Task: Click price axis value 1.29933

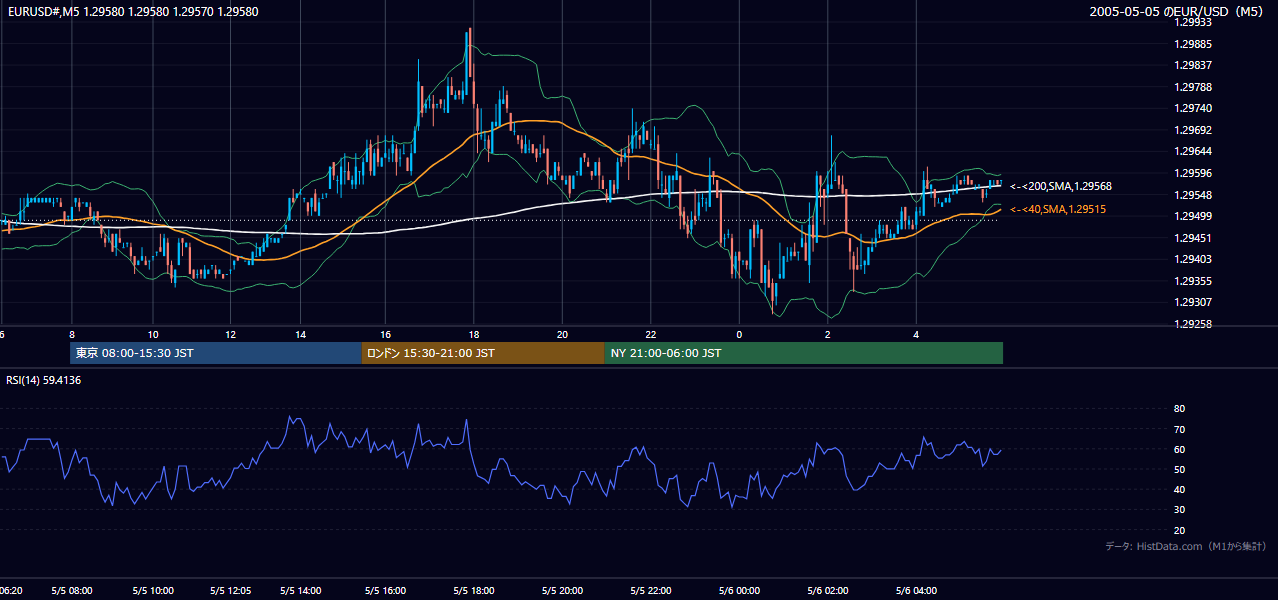Action: (x=1194, y=22)
